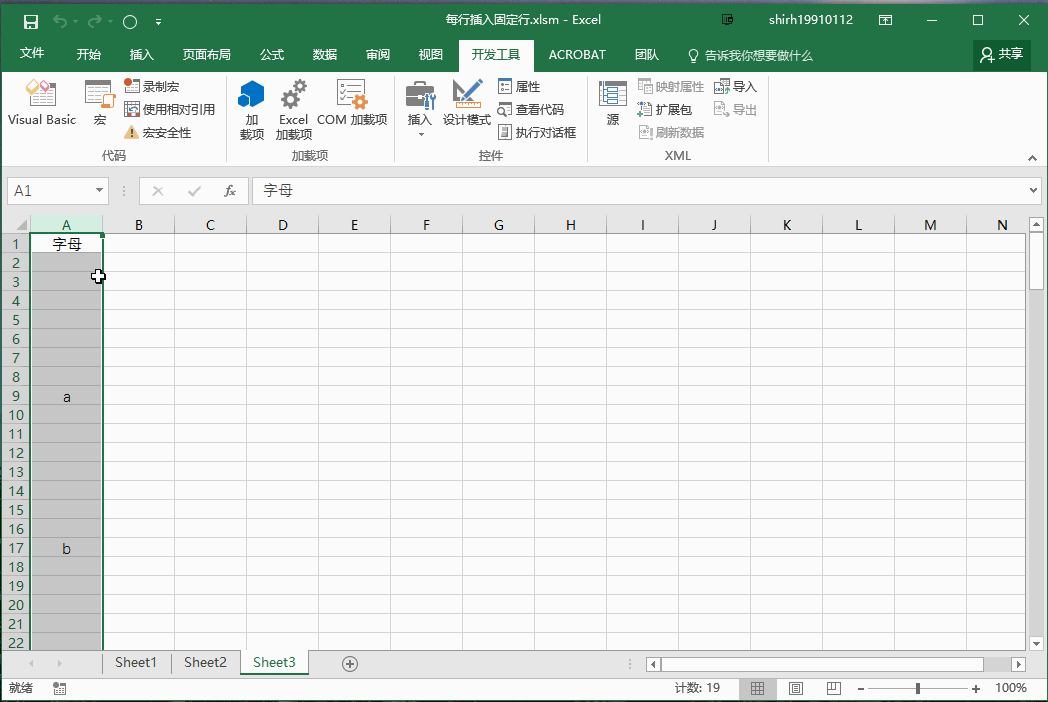Image resolution: width=1048 pixels, height=702 pixels.
Task: Click View Code (查看代码)
Action: click(531, 109)
